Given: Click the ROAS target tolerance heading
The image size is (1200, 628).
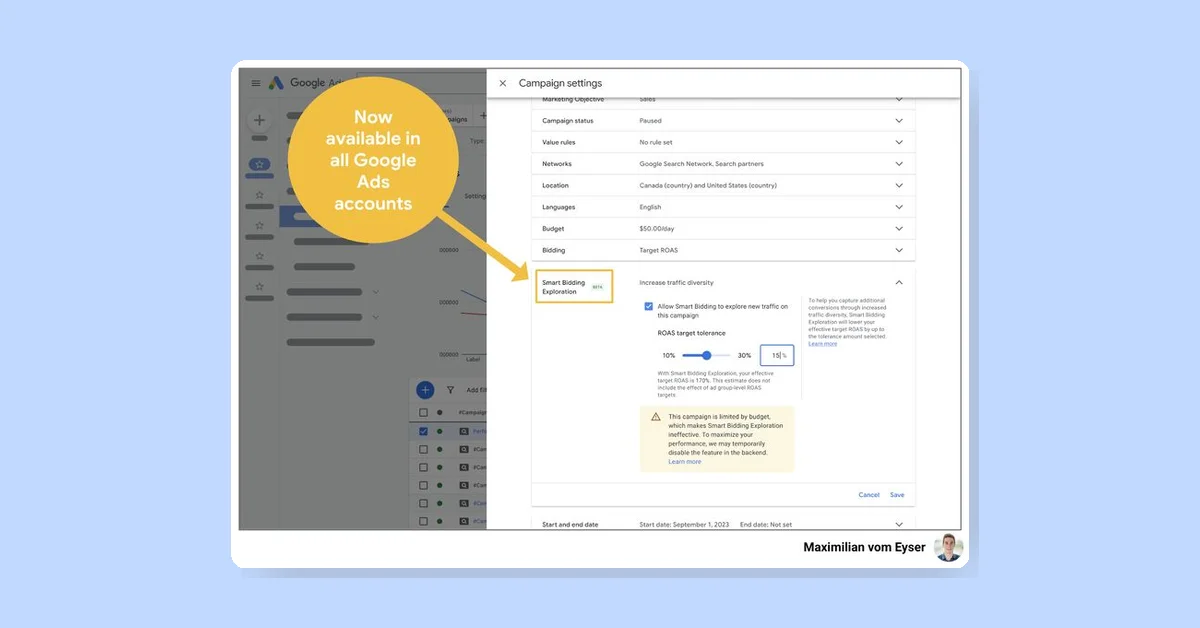Looking at the screenshot, I should 691,332.
